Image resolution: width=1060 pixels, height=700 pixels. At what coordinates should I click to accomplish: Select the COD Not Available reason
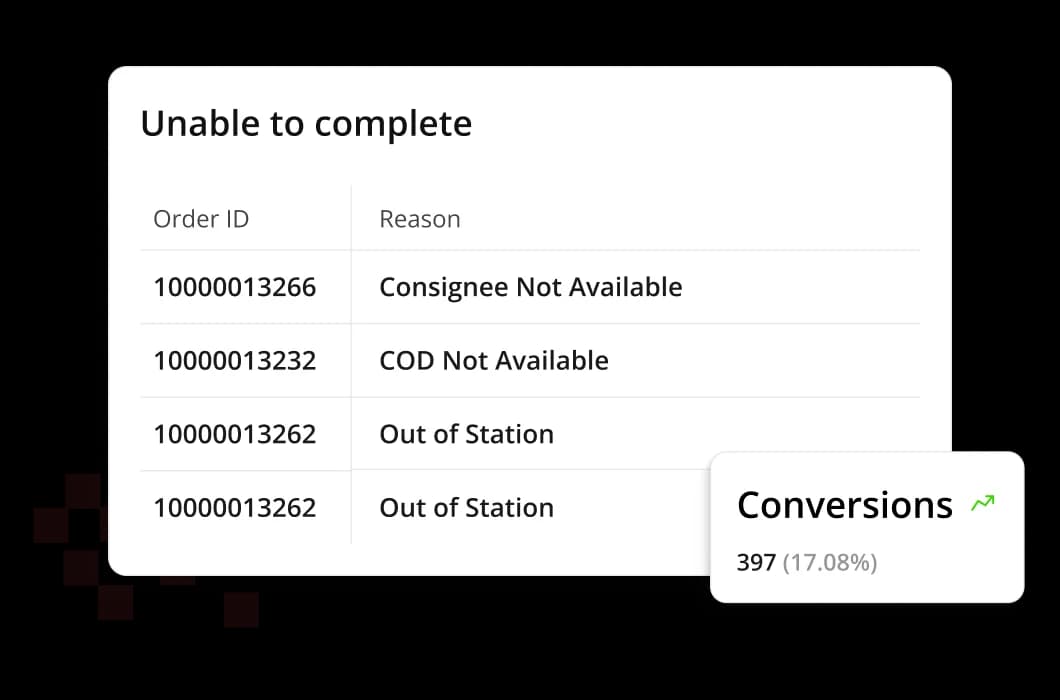click(x=493, y=360)
